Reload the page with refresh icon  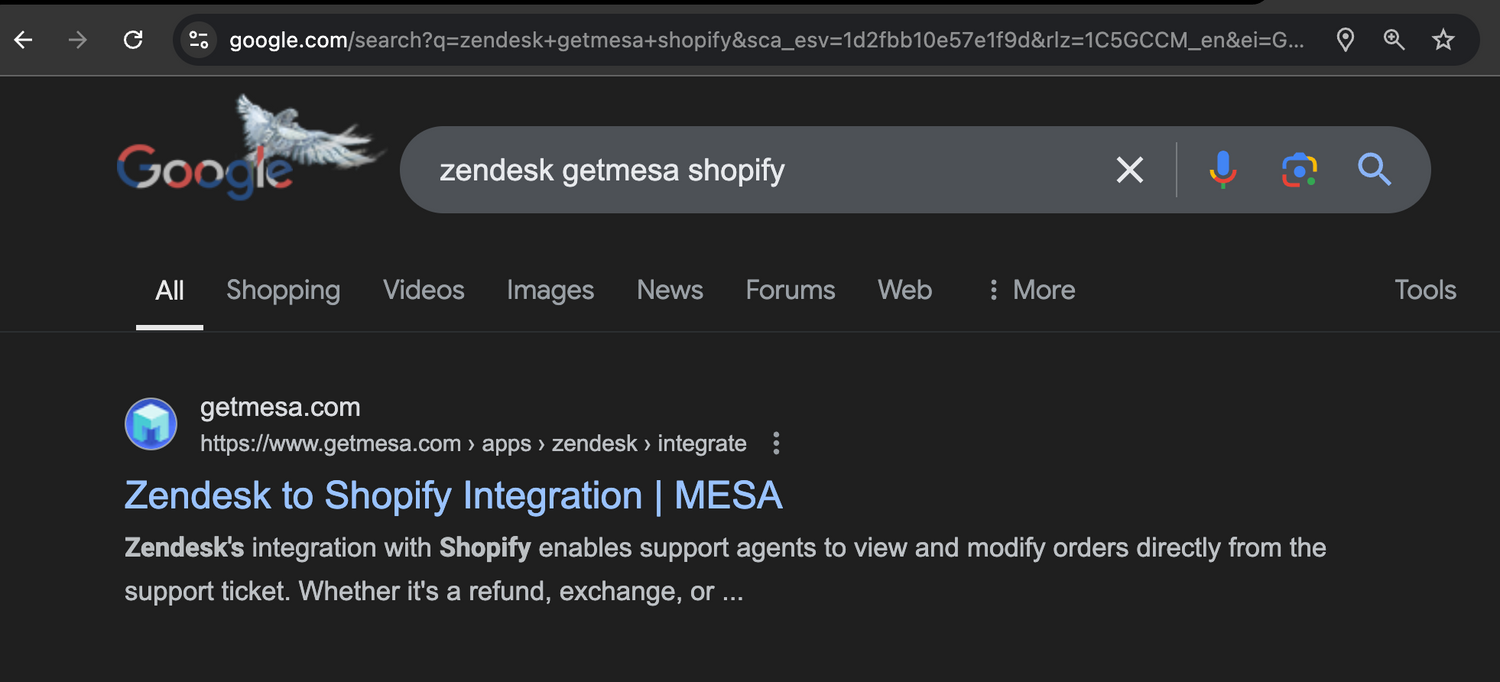(x=132, y=40)
